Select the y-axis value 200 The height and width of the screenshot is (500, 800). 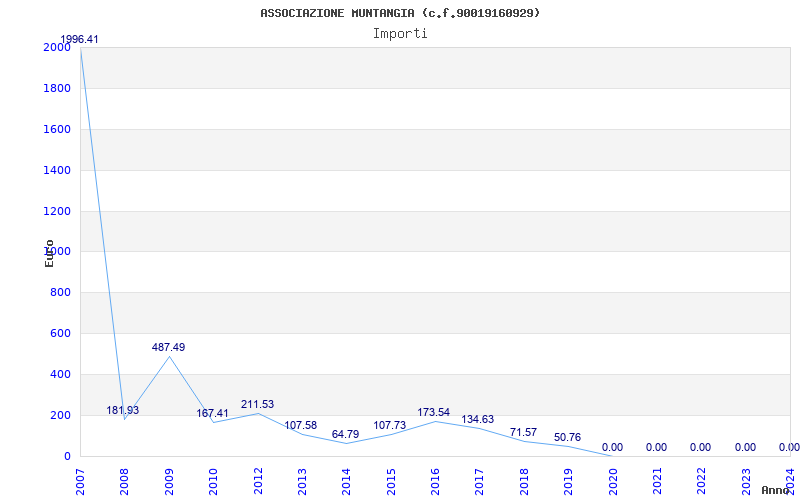pos(60,415)
